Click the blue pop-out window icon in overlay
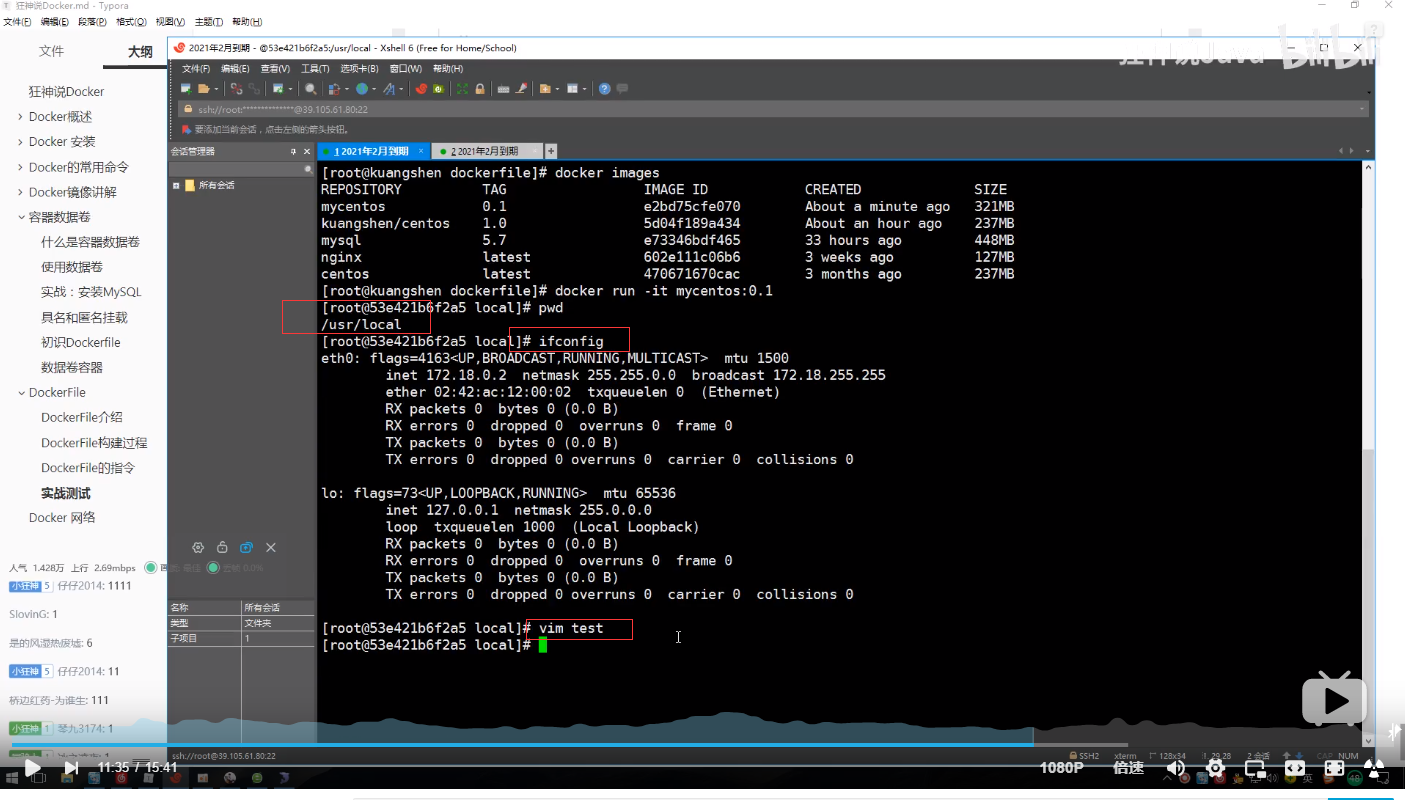Image resolution: width=1405 pixels, height=800 pixels. point(246,548)
